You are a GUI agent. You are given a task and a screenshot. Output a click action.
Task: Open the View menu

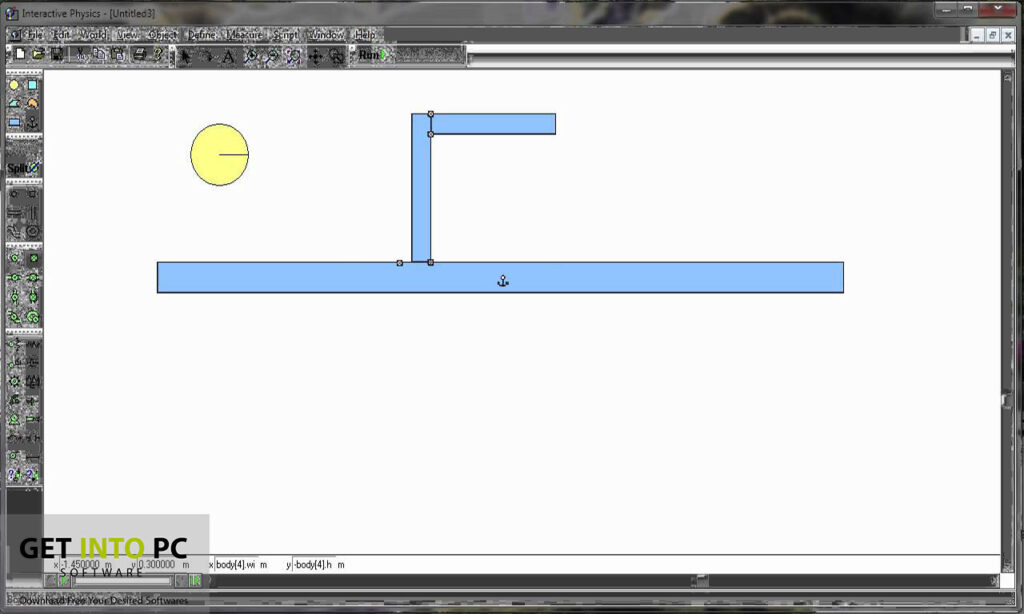coord(127,35)
